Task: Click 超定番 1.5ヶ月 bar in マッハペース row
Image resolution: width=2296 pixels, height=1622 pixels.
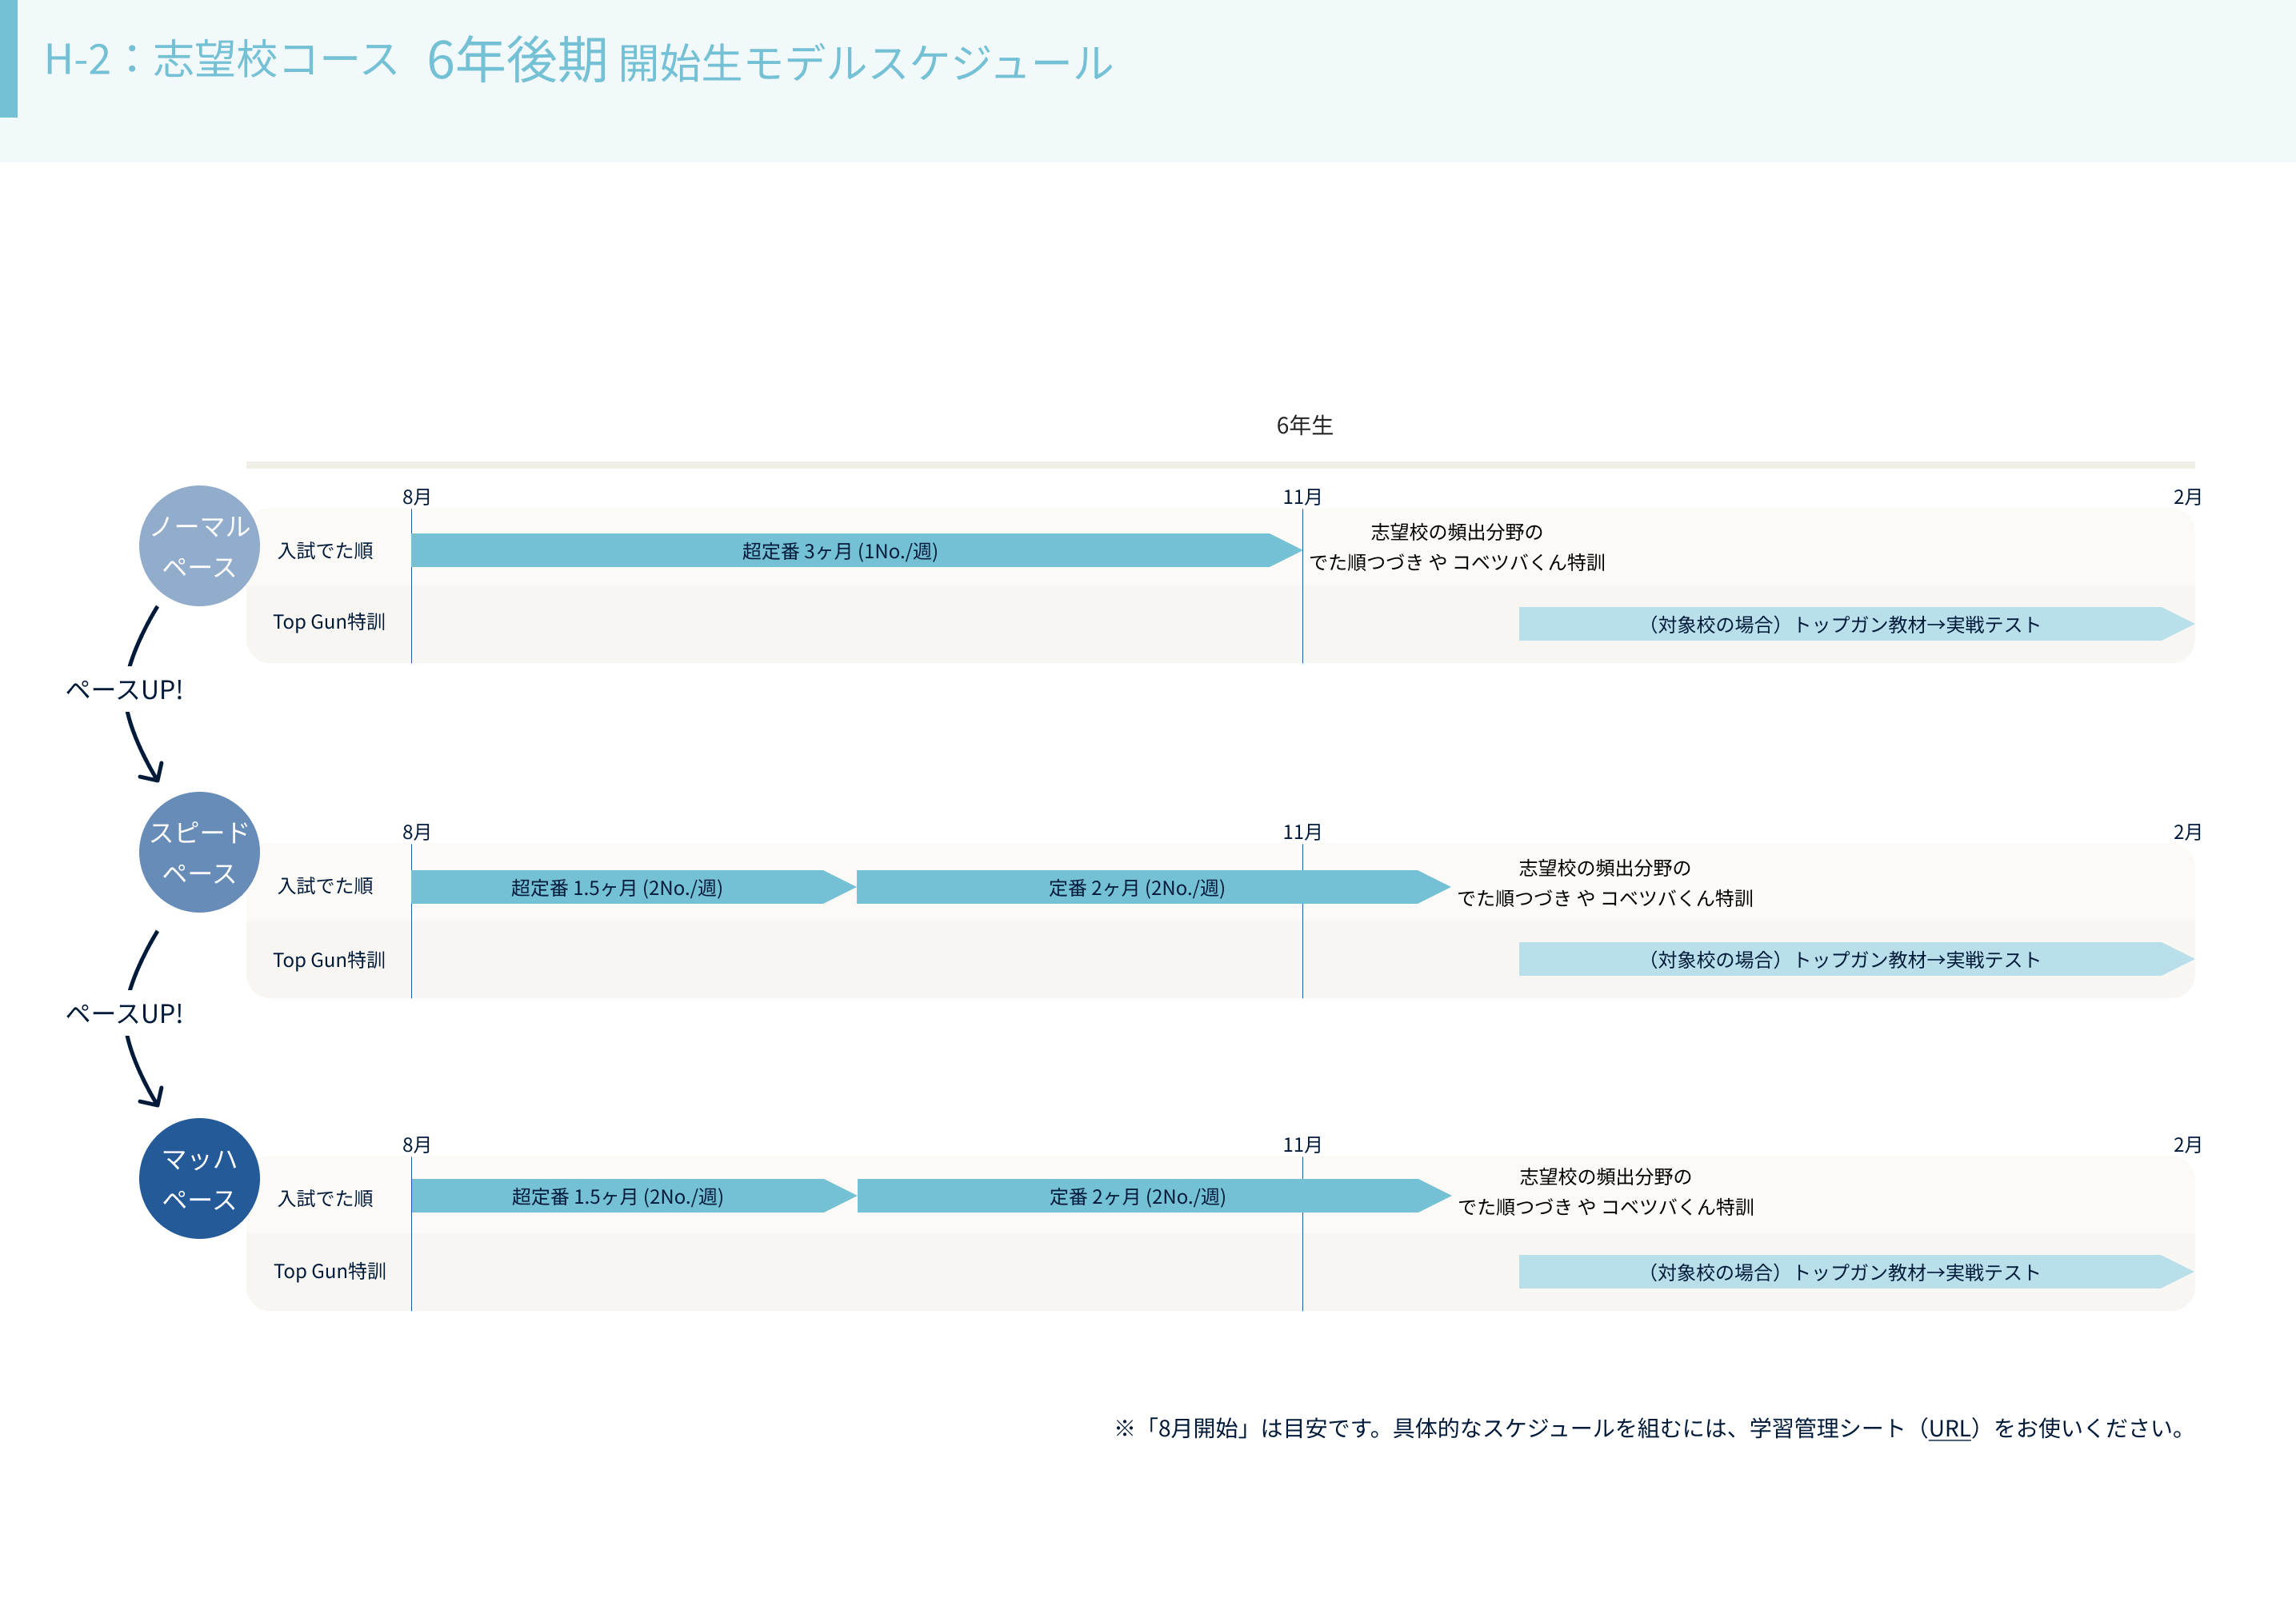Action: pyautogui.click(x=617, y=1196)
